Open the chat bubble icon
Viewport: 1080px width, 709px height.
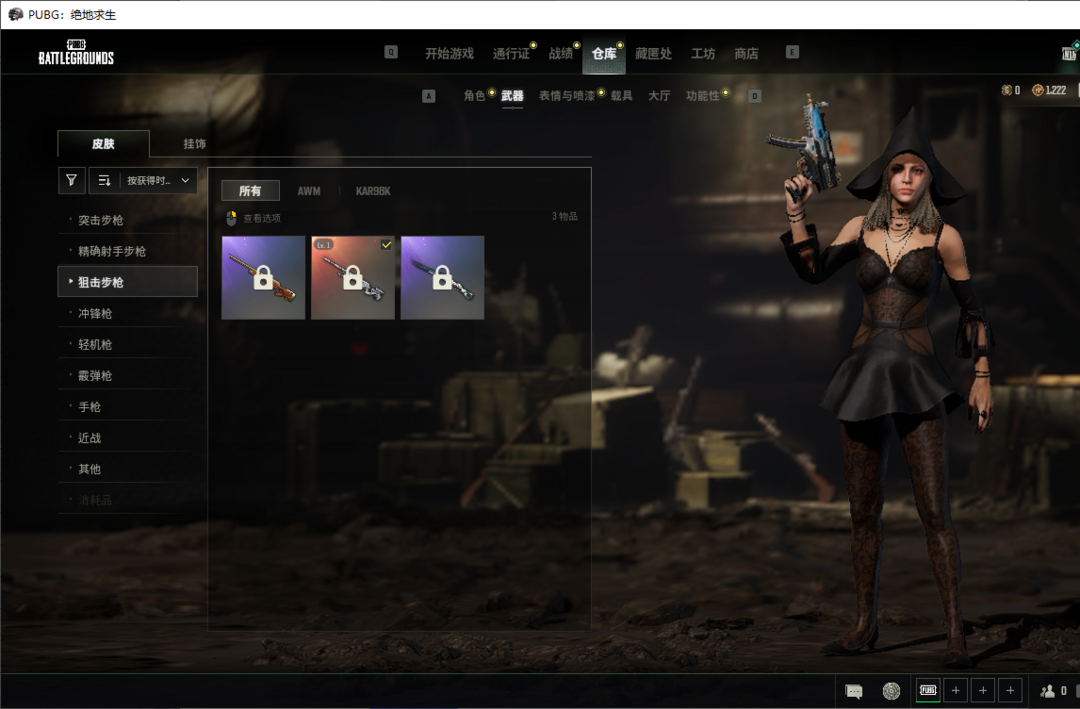(854, 690)
